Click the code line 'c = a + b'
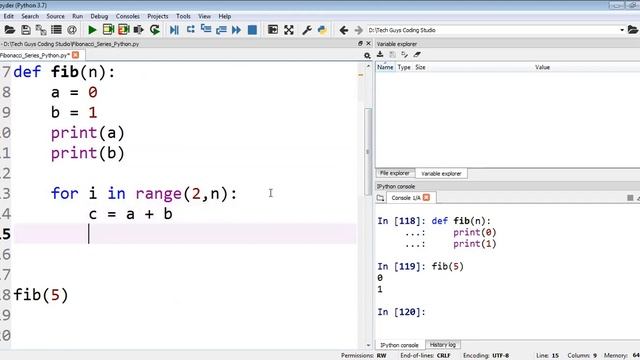 [131, 214]
